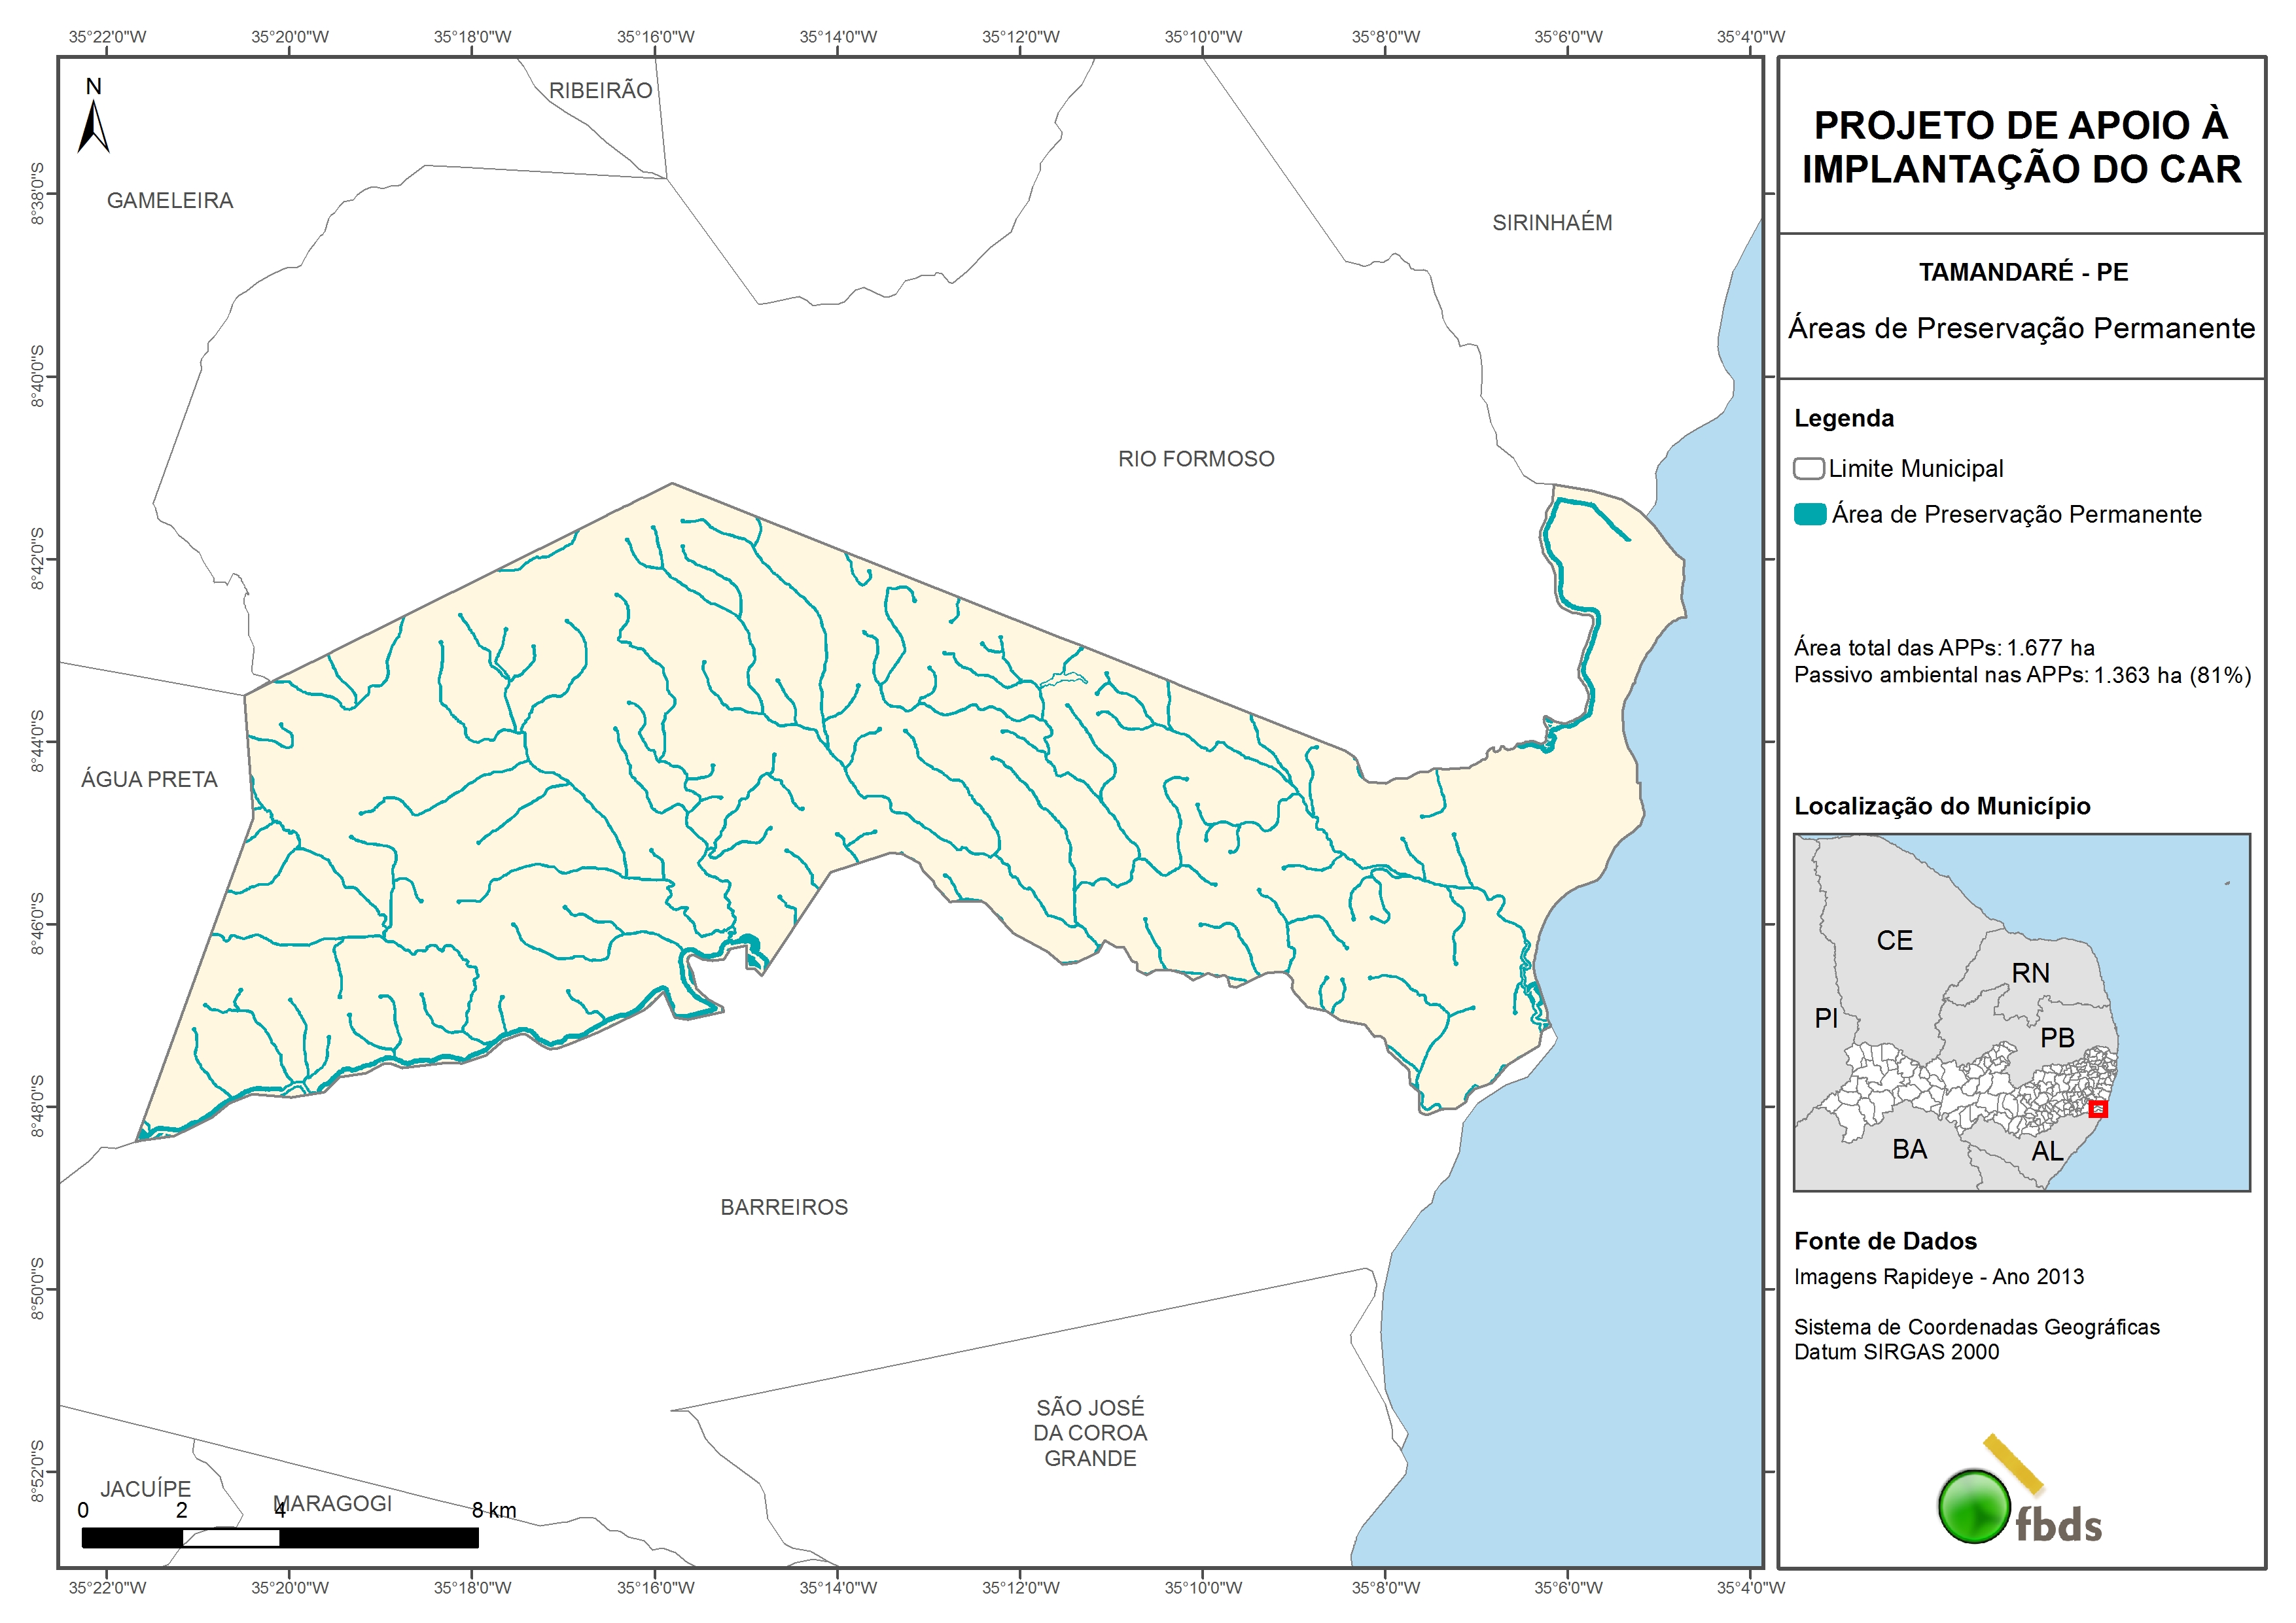Click the scale bar at bottom left

[280, 1537]
